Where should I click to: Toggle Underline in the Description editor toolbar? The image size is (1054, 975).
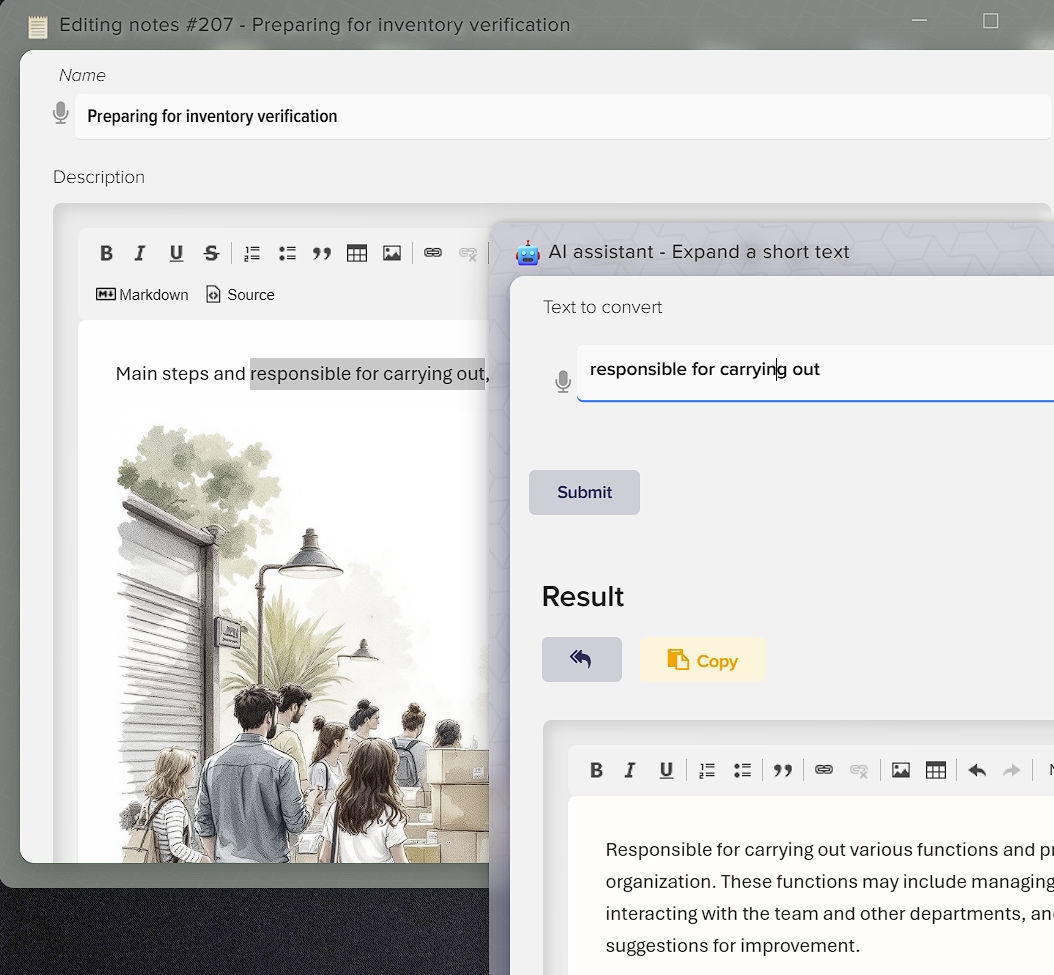tap(176, 254)
